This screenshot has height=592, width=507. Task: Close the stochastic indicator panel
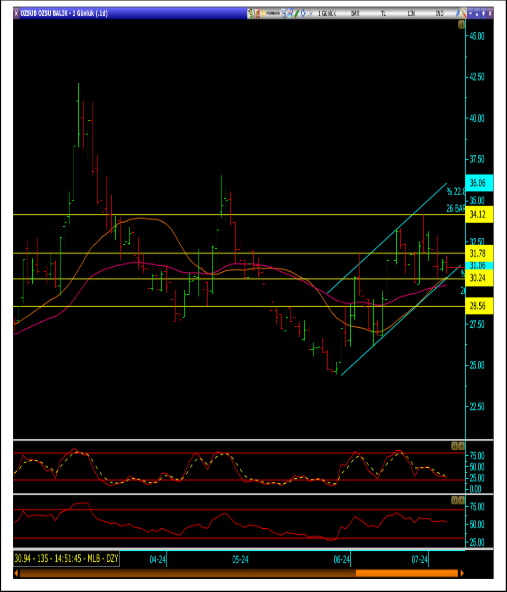pos(461,446)
